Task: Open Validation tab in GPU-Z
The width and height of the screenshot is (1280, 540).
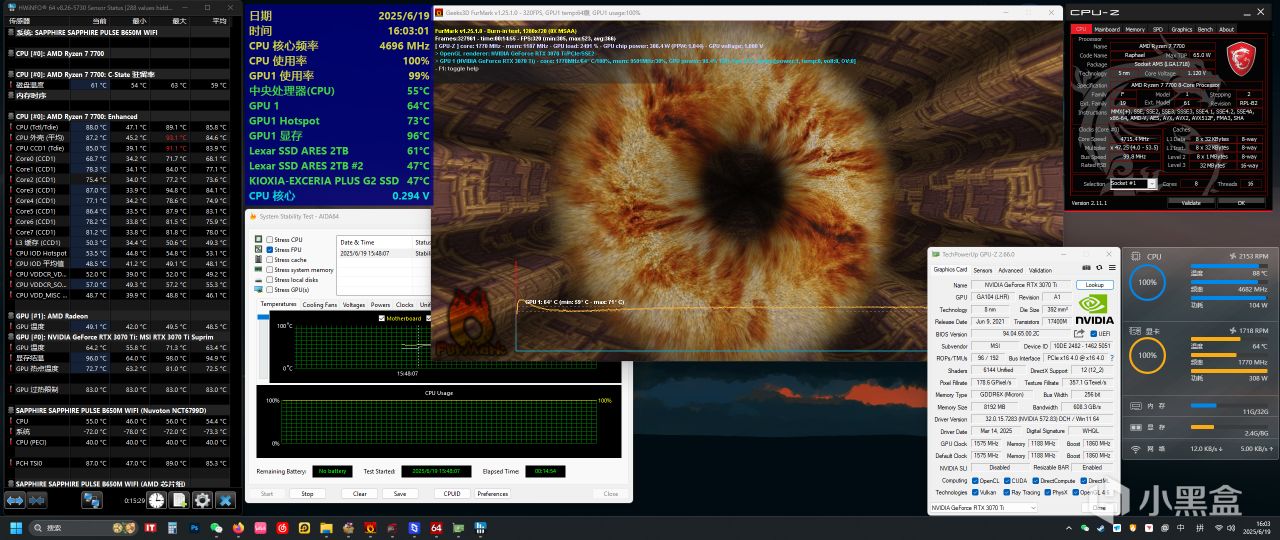Action: 1040,270
